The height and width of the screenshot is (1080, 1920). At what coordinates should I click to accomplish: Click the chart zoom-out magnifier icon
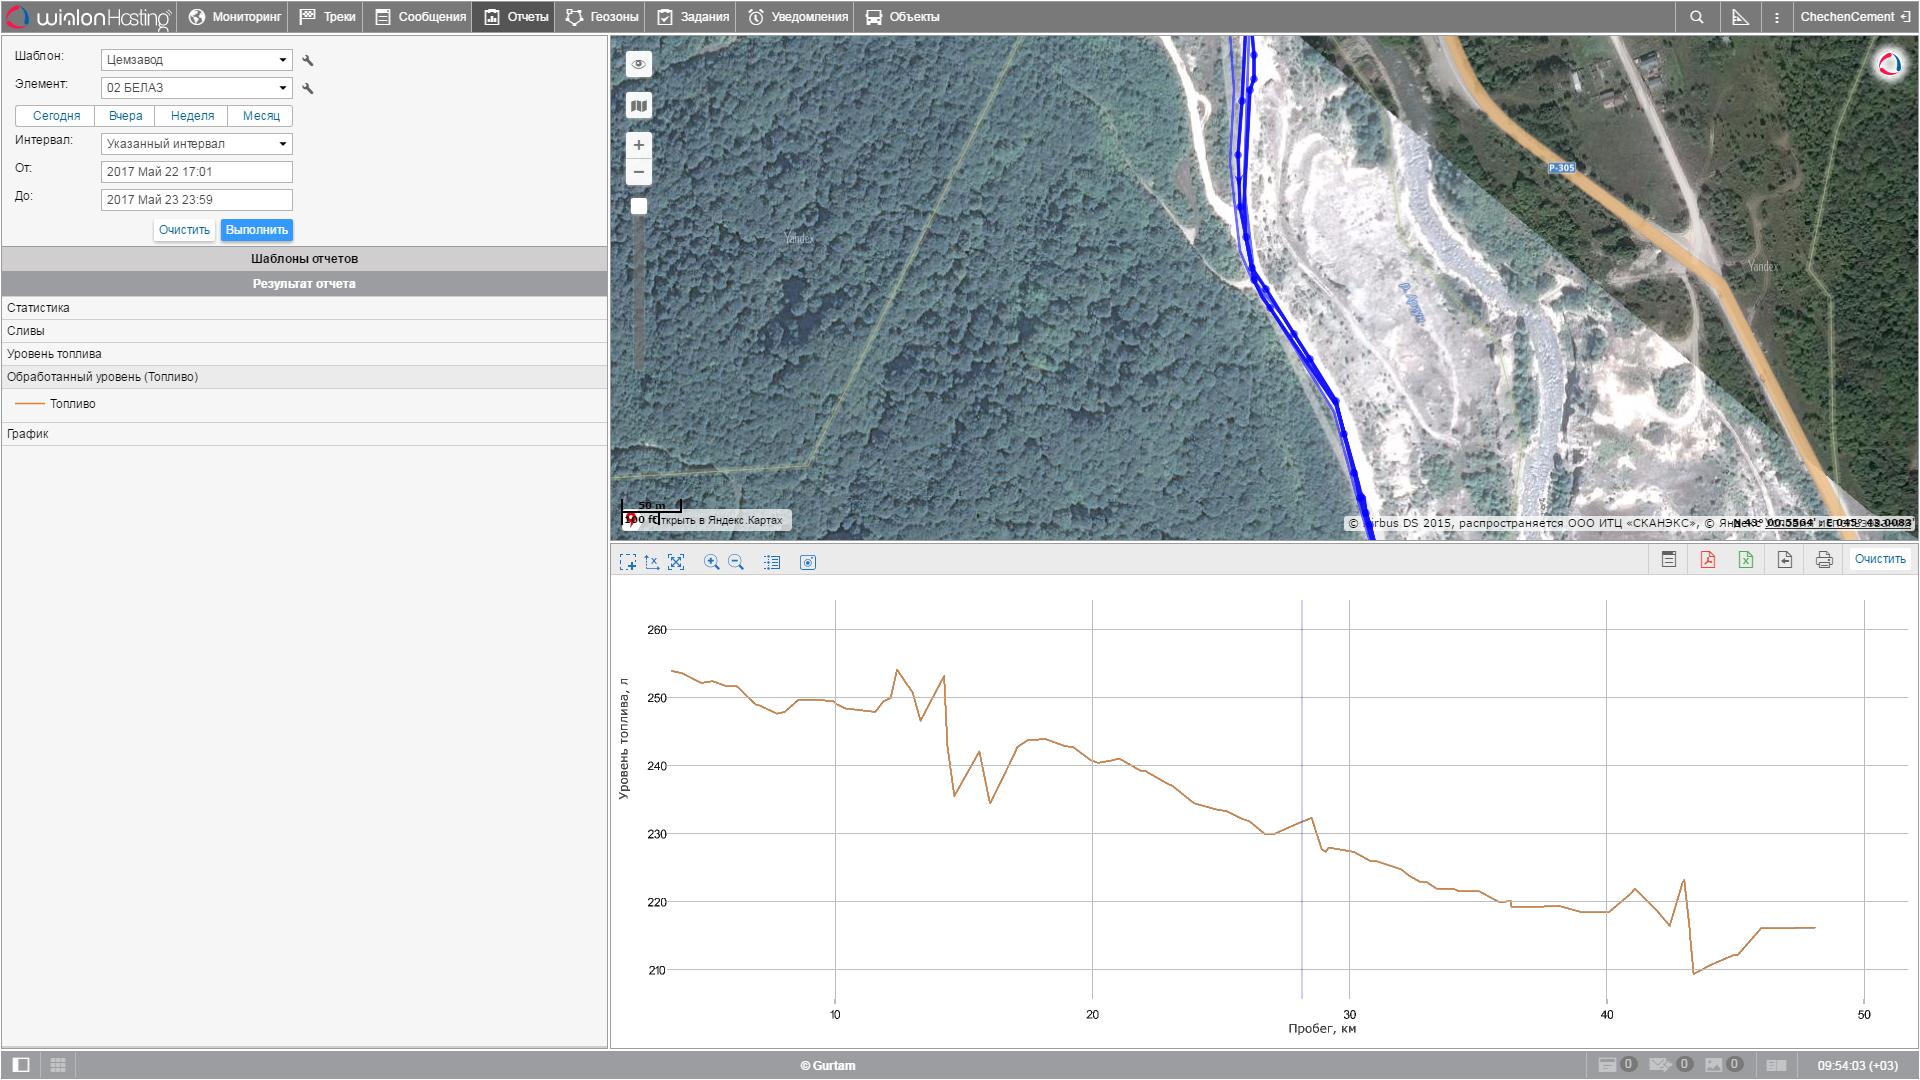tap(736, 562)
